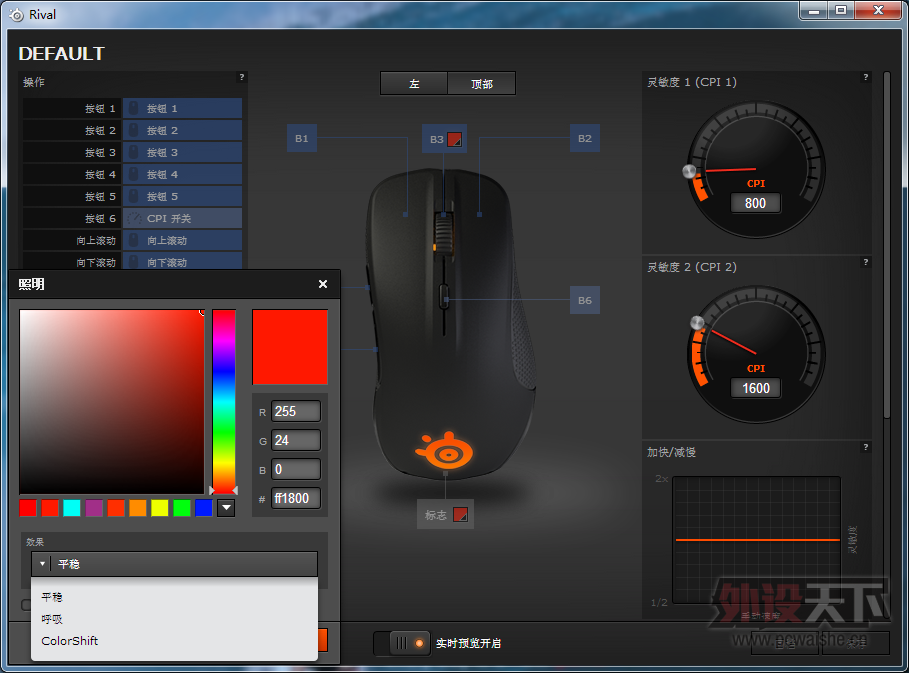Collapse the 效果 effect dropdown
909x673 pixels.
tap(174, 564)
